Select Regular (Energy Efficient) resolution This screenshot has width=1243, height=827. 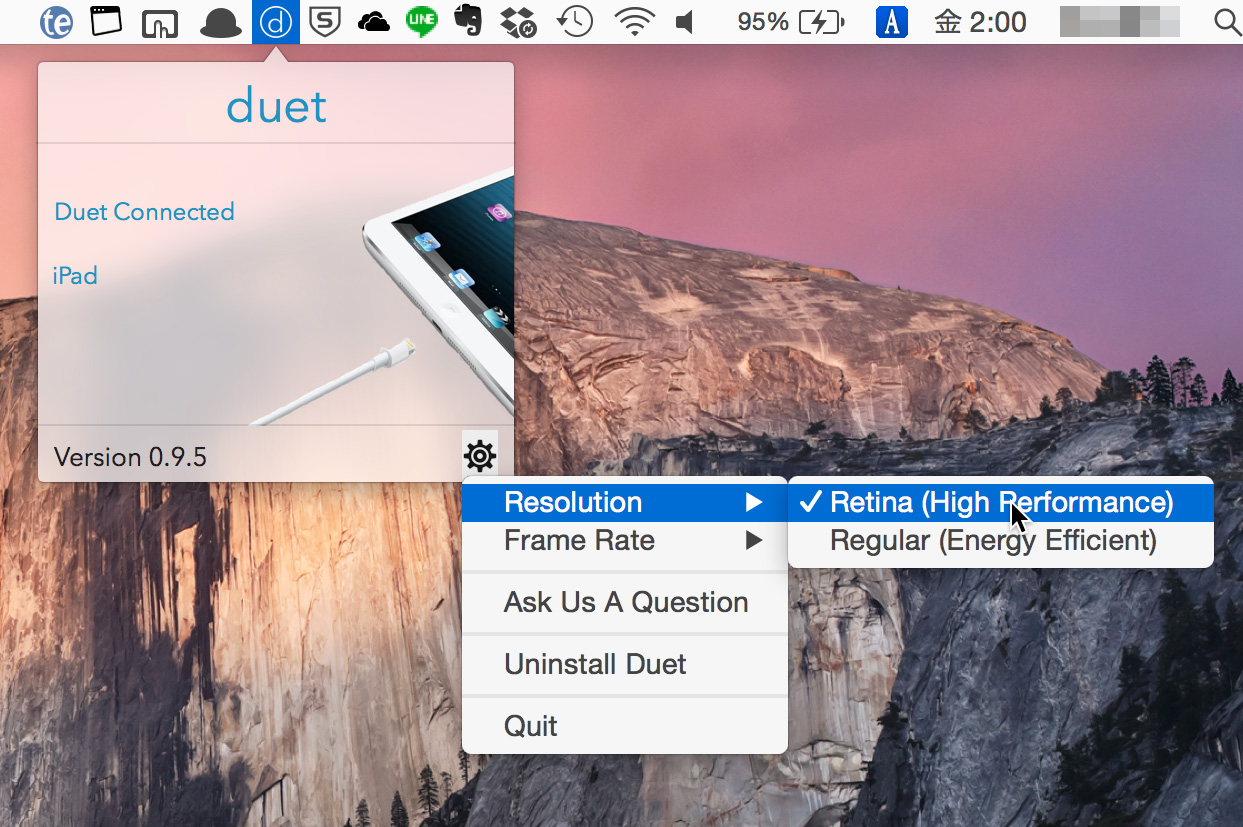click(x=992, y=541)
